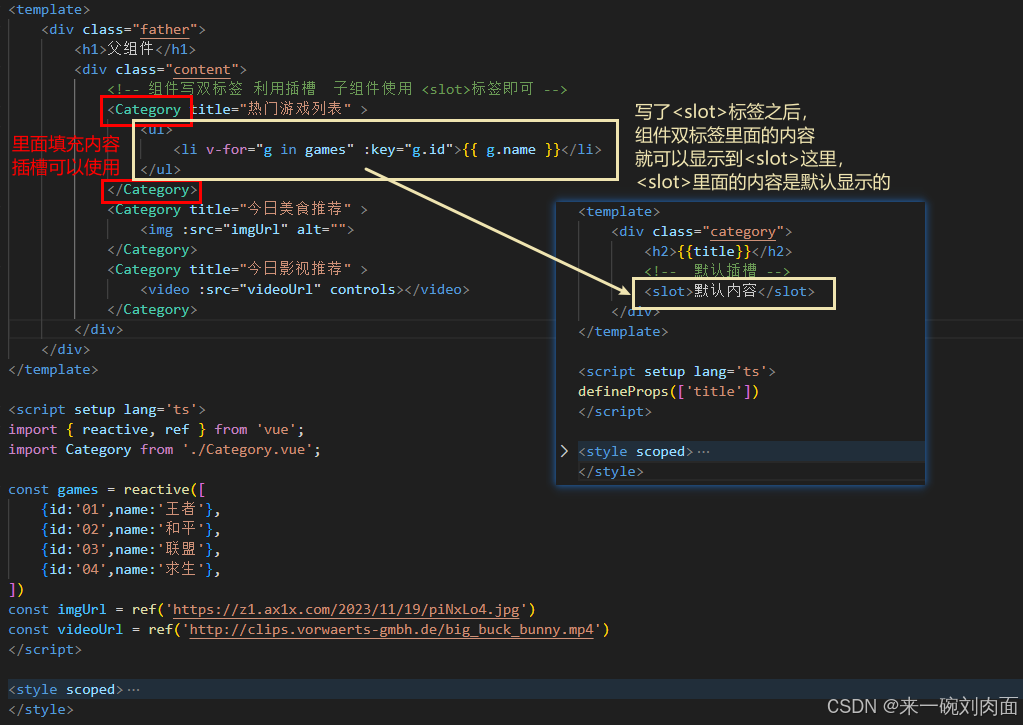Screen dimensions: 1023x725
Task: Click the const videoUrl variable name
Action: click(90, 630)
